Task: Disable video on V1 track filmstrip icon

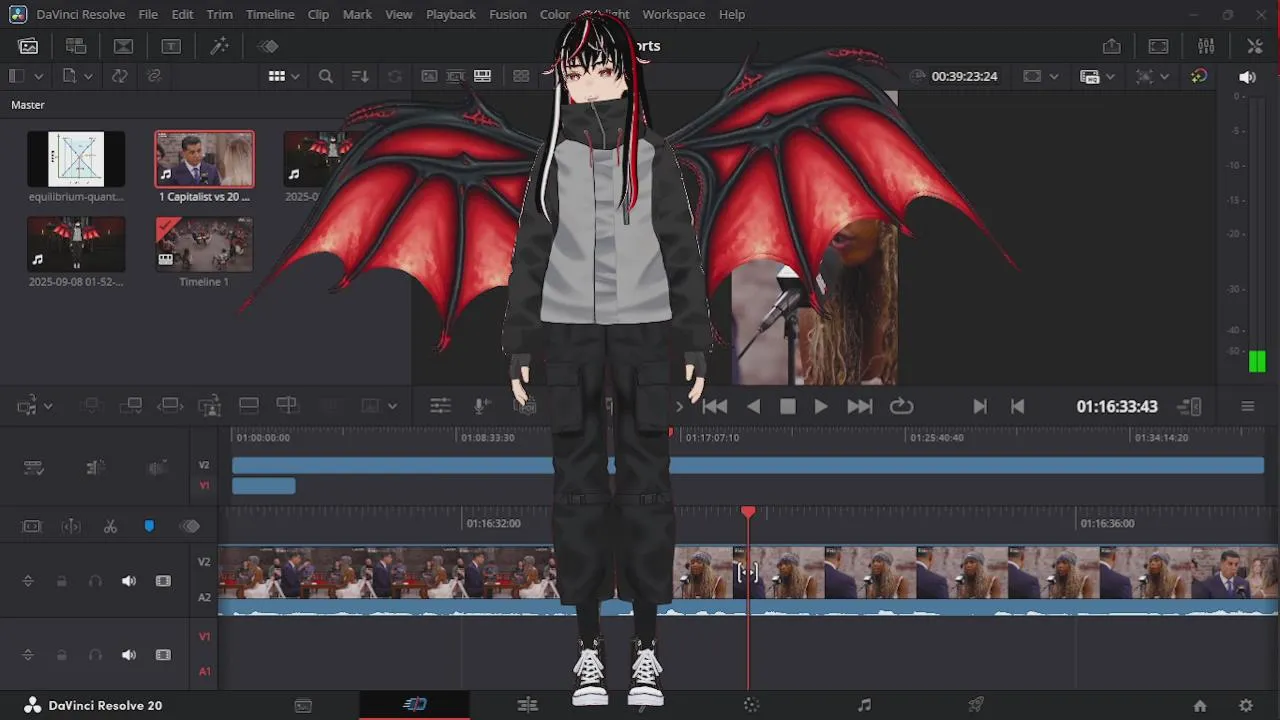Action: (163, 655)
